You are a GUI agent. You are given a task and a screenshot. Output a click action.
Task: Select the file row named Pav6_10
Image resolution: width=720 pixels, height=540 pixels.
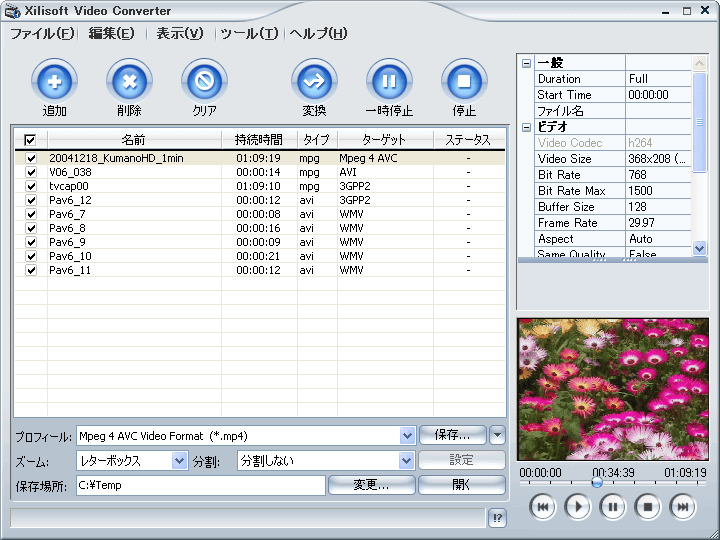coord(260,256)
